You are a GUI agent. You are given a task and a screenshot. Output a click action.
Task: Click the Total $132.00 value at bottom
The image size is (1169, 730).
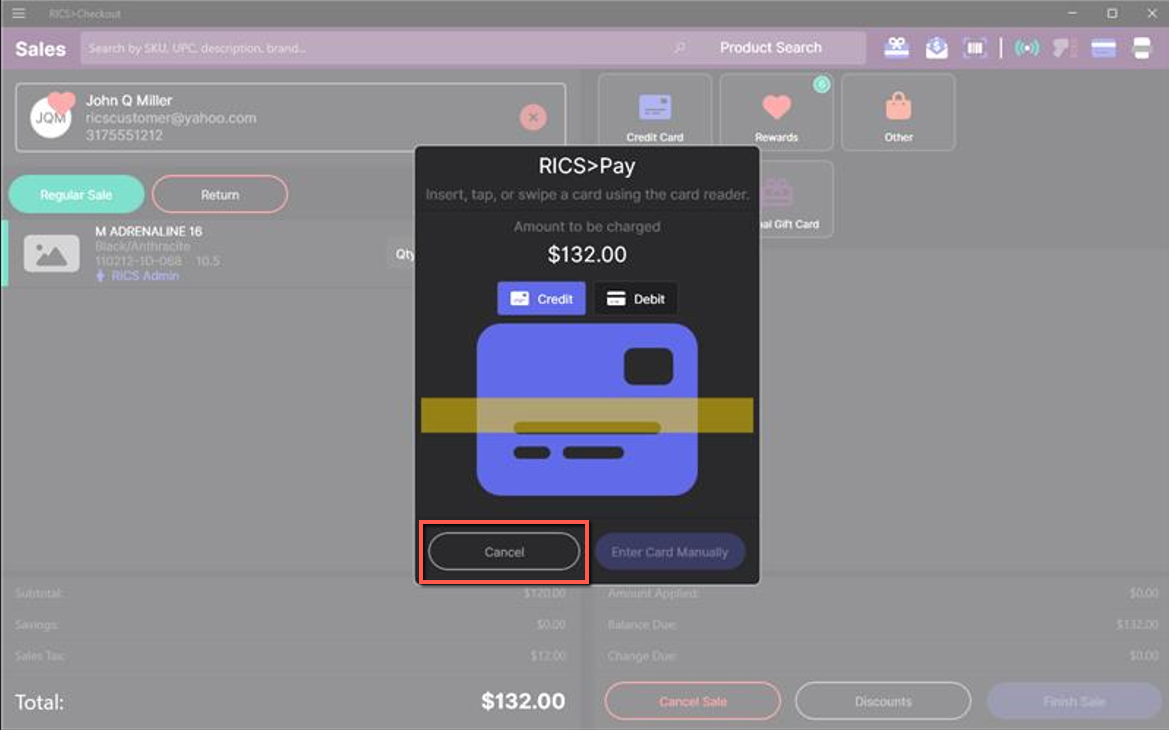coord(523,701)
